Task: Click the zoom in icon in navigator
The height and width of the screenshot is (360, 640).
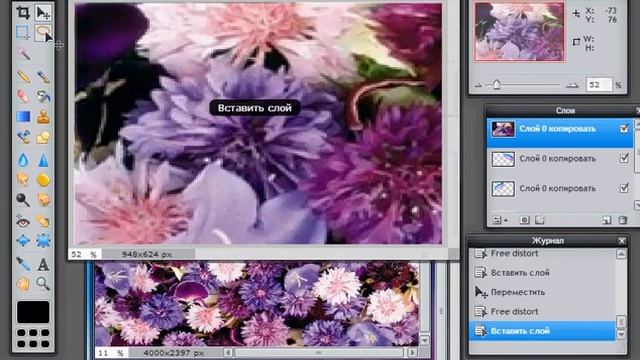Action: [572, 85]
